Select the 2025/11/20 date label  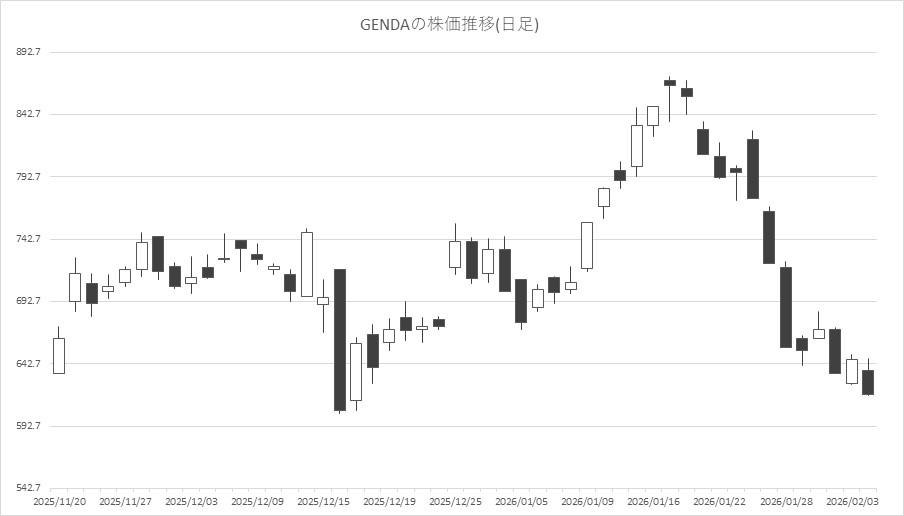click(x=59, y=500)
